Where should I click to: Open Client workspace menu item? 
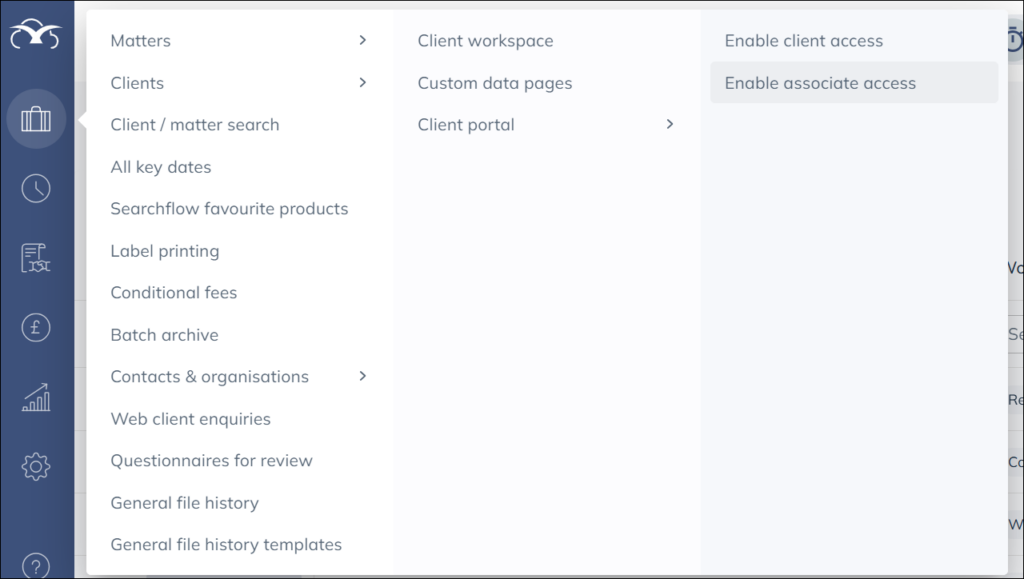485,41
